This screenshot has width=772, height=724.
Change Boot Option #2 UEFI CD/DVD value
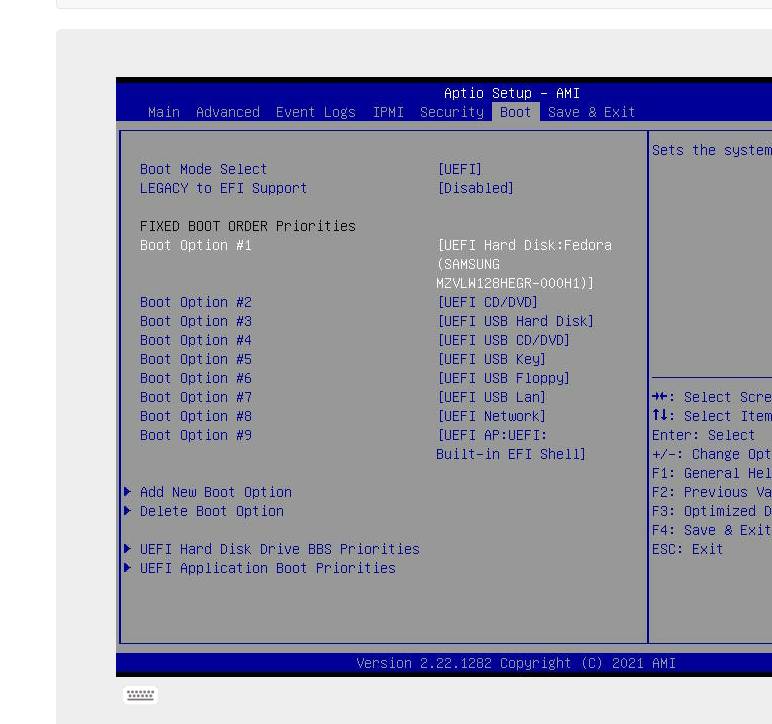click(x=488, y=302)
